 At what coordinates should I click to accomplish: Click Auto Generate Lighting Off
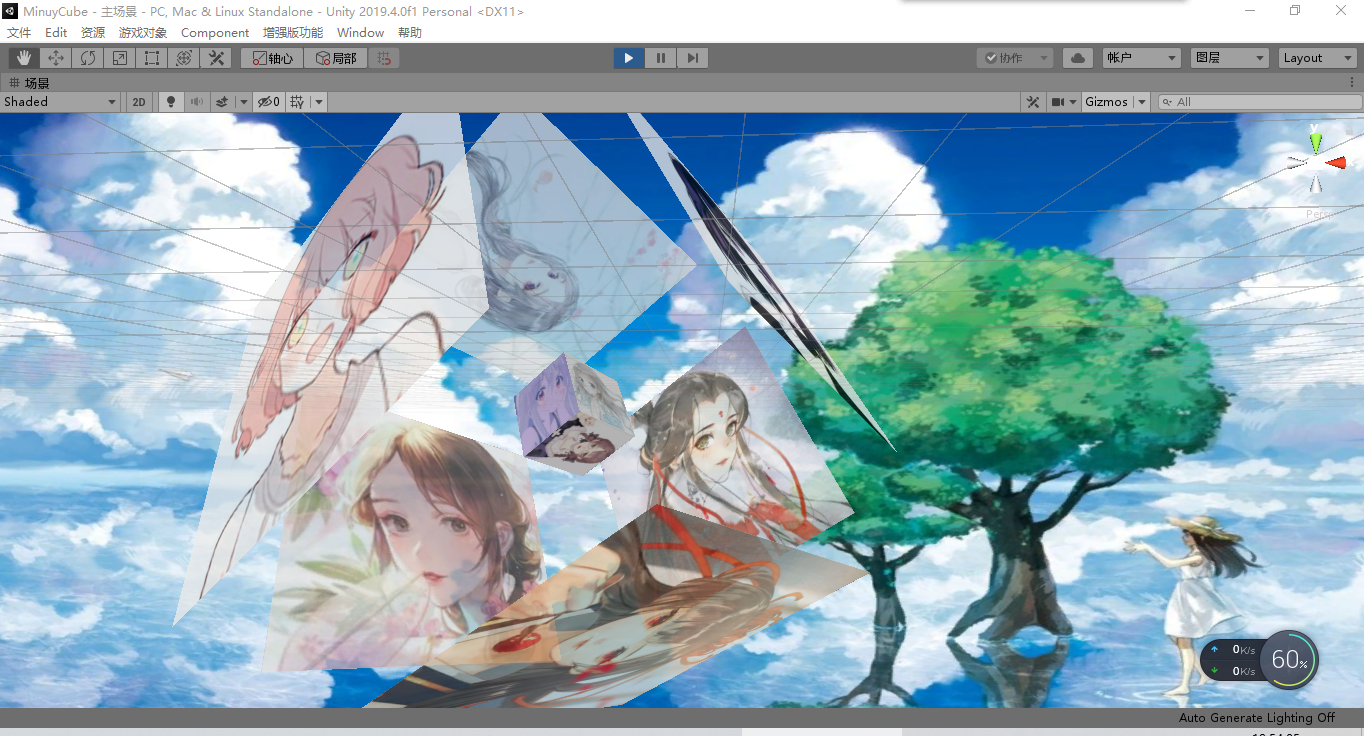click(1257, 717)
